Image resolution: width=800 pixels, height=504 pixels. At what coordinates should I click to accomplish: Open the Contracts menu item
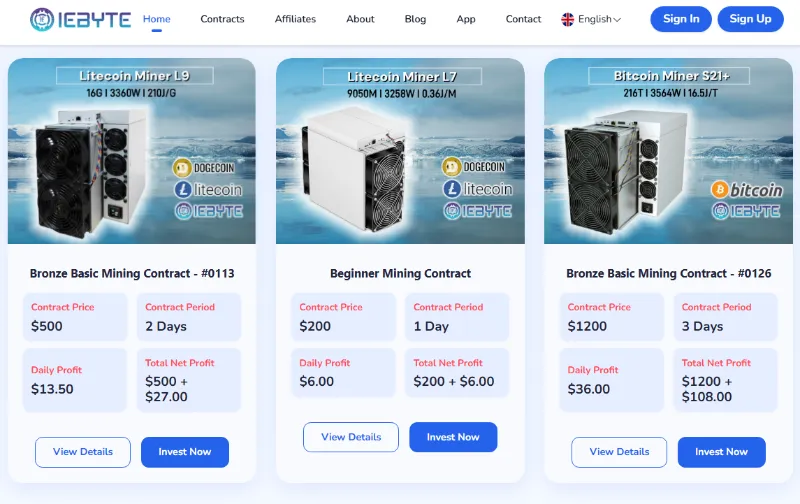point(222,19)
